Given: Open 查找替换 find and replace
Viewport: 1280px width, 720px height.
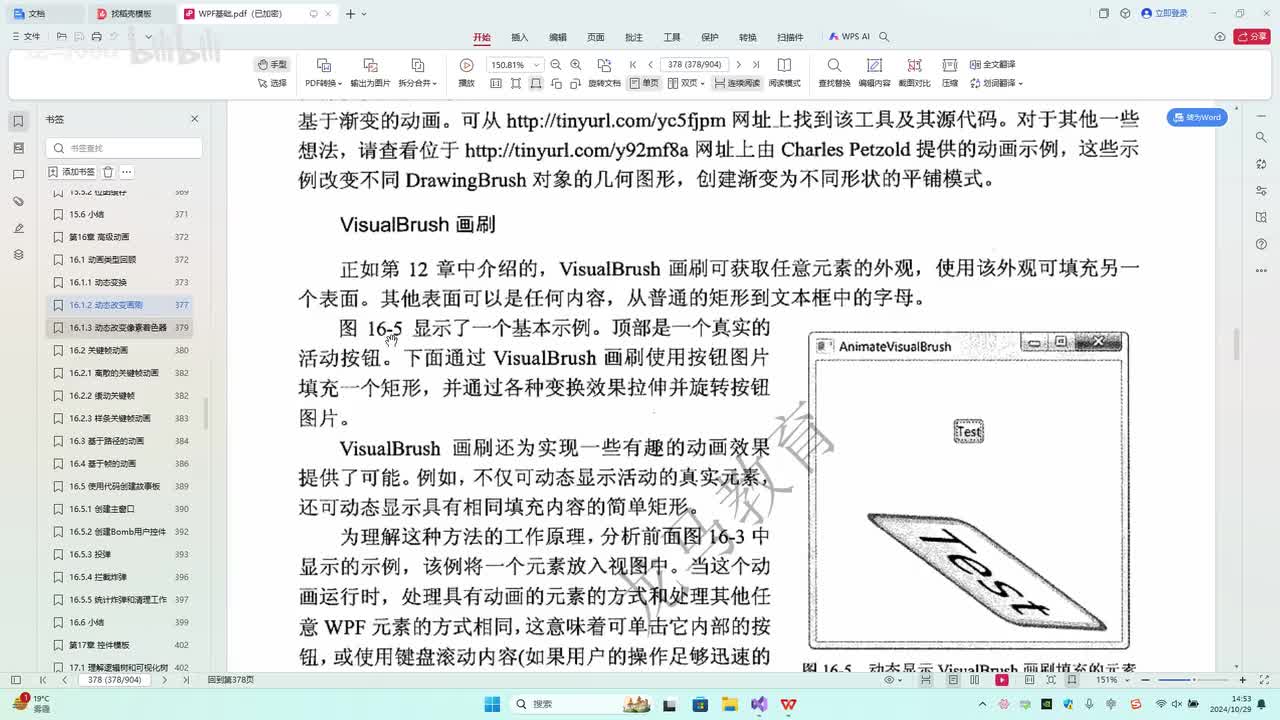Looking at the screenshot, I should 834,73.
